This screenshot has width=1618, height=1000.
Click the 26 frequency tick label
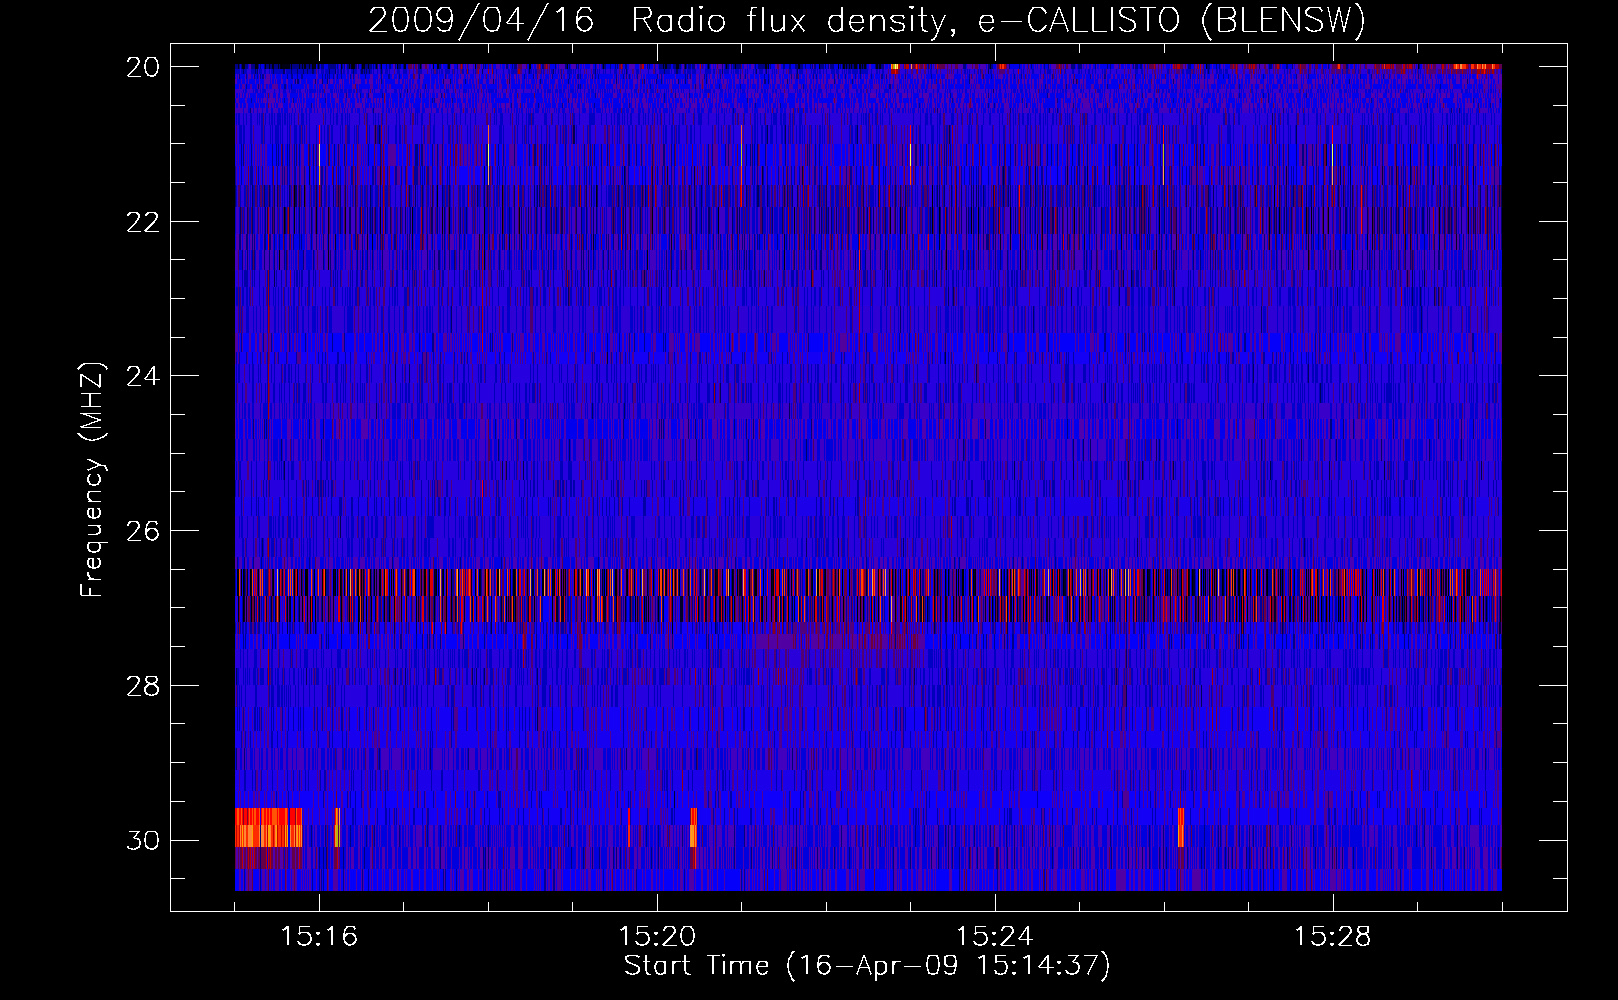[x=143, y=531]
